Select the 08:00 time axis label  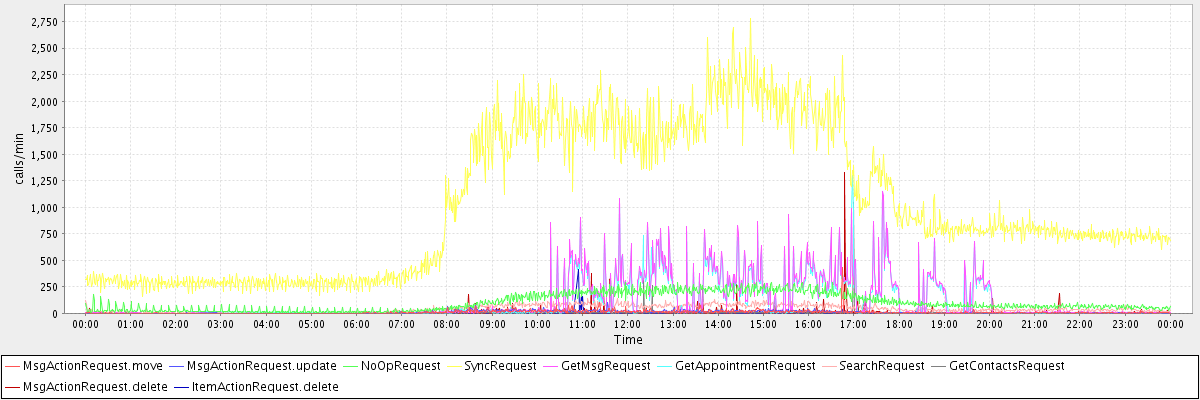point(447,325)
